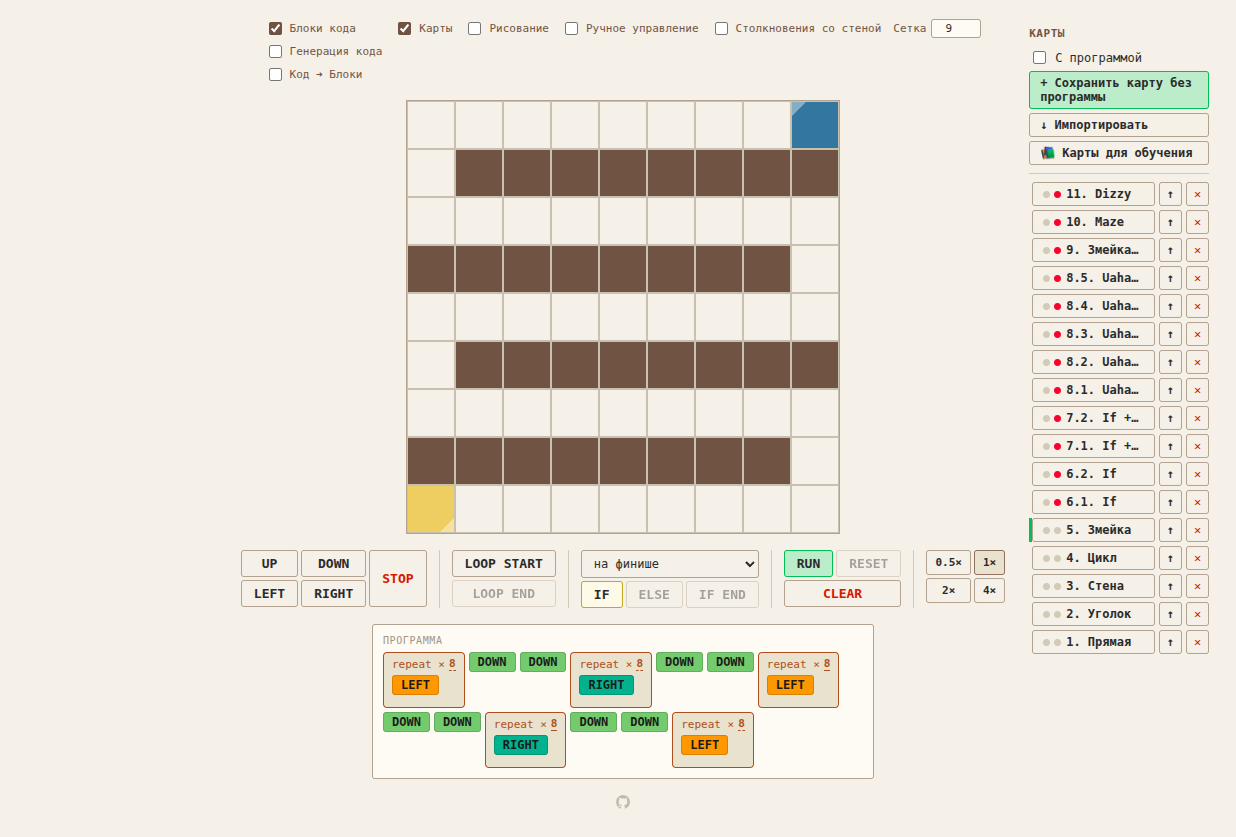
Task: Click the Импортировать button
Action: (x=1119, y=125)
